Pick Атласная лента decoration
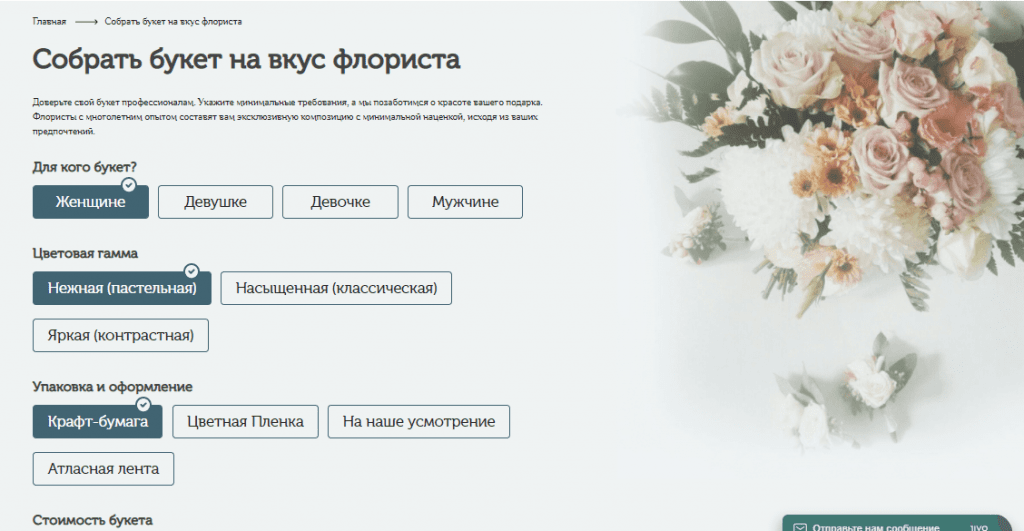Viewport: 1024px width, 531px height. click(103, 468)
